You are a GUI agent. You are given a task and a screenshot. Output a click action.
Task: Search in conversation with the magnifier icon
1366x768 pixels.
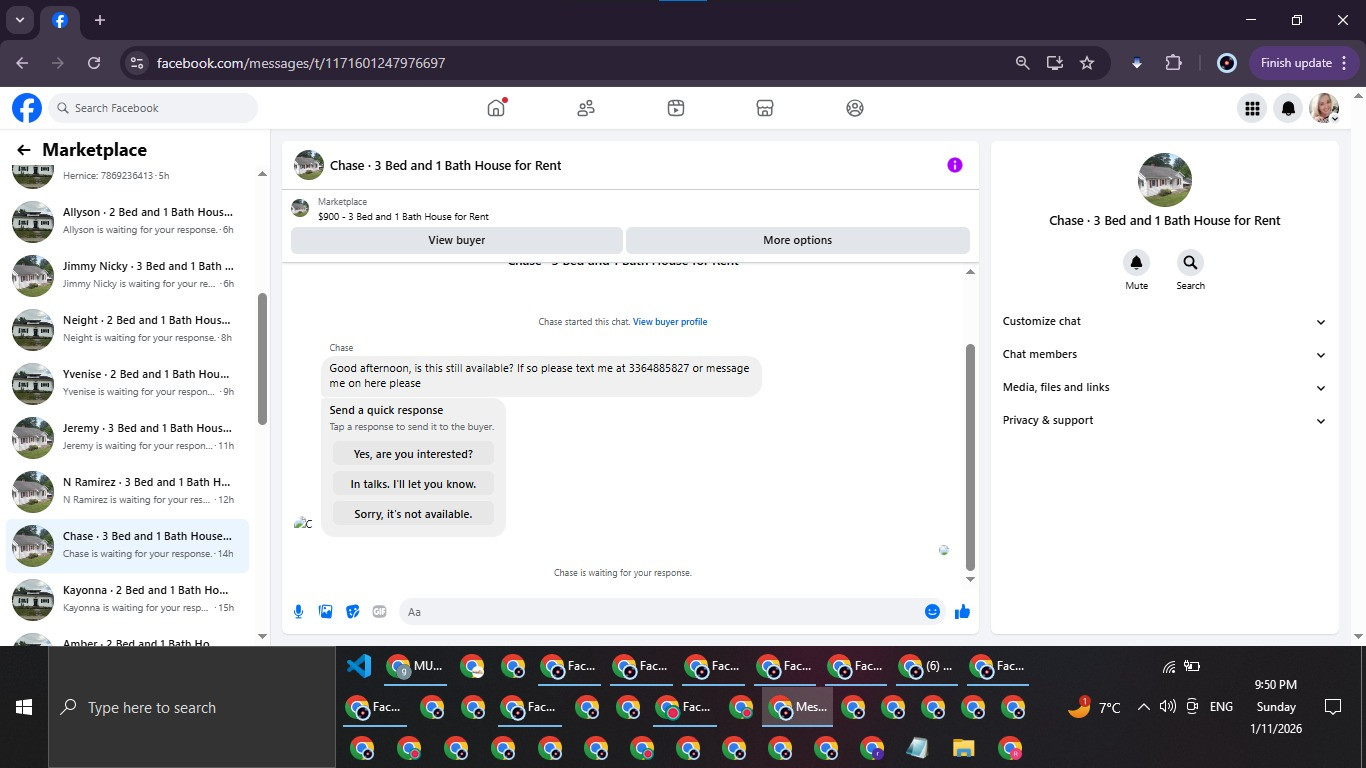[x=1190, y=263]
